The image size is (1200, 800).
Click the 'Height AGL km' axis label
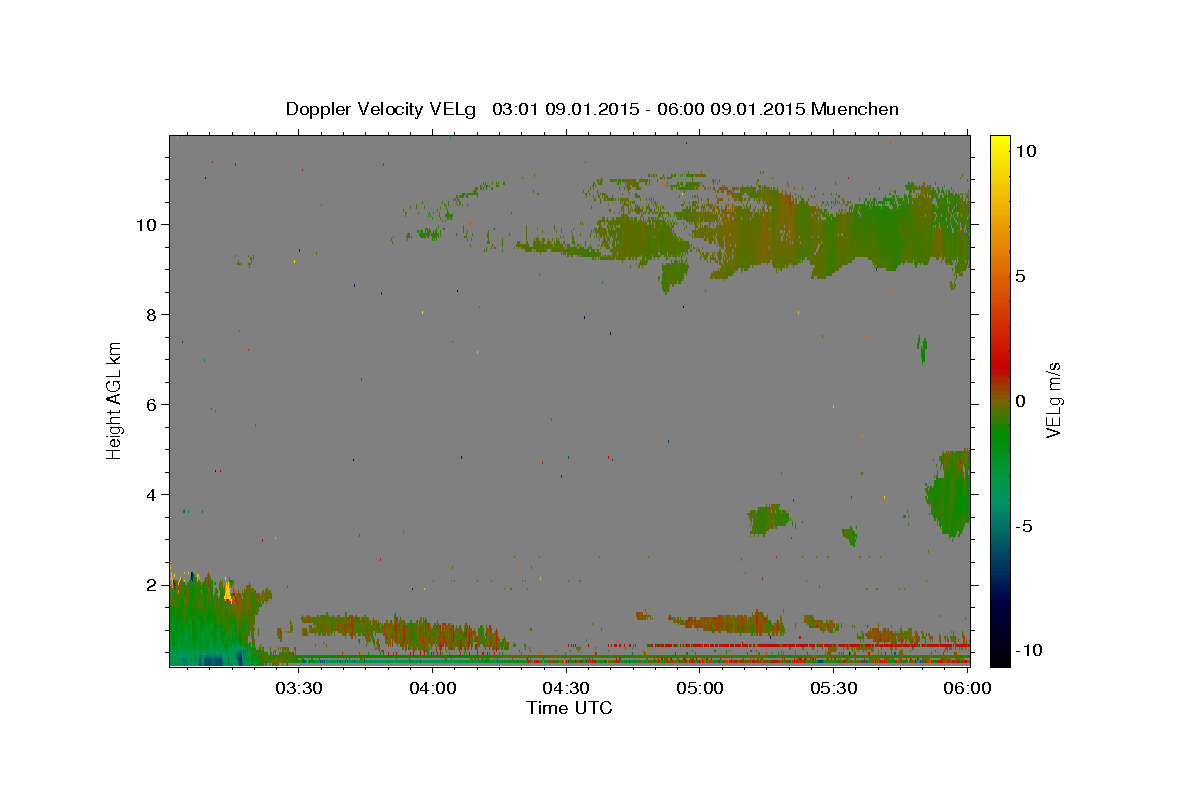pos(114,399)
